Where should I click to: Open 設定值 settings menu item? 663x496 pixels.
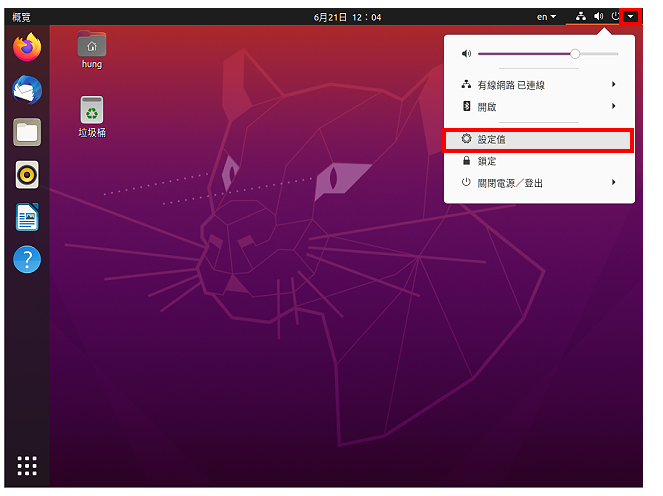538,140
